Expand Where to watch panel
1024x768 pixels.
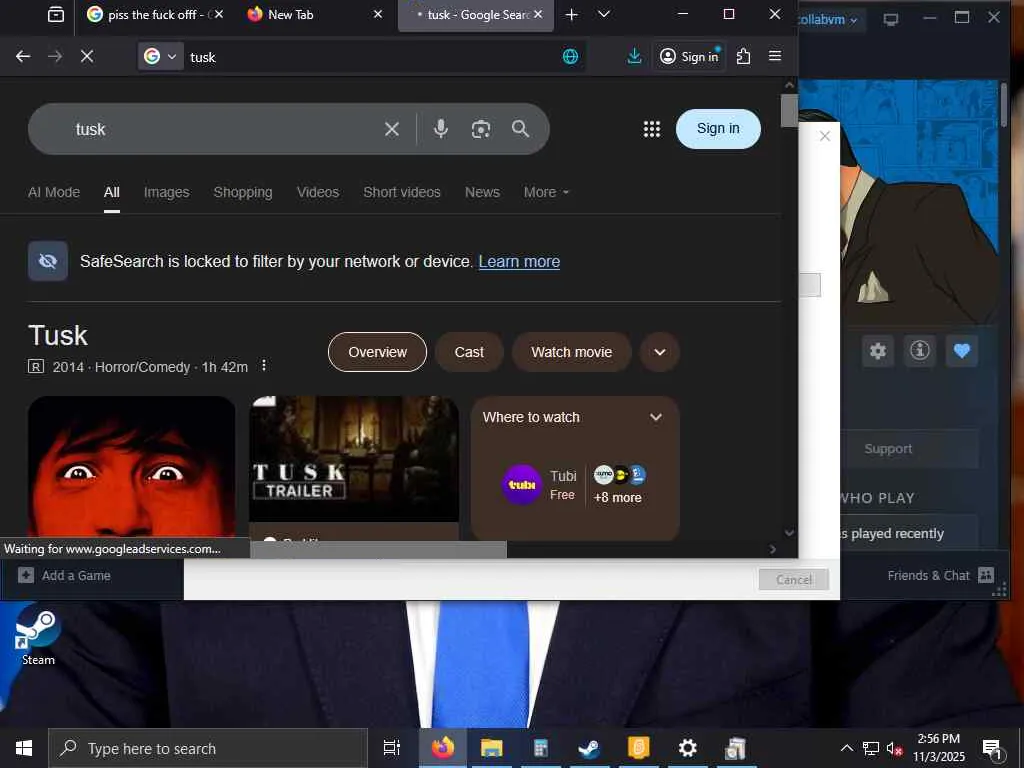click(656, 417)
